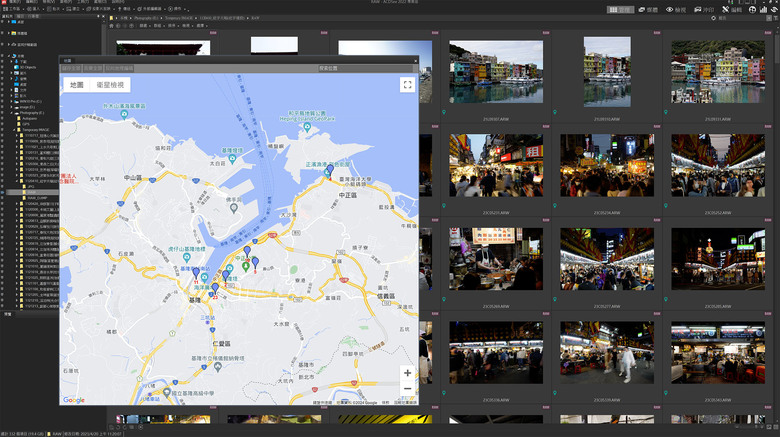The image size is (780, 437).
Task: Select the RAW_DUMP folder in tree
Action: pos(35,198)
